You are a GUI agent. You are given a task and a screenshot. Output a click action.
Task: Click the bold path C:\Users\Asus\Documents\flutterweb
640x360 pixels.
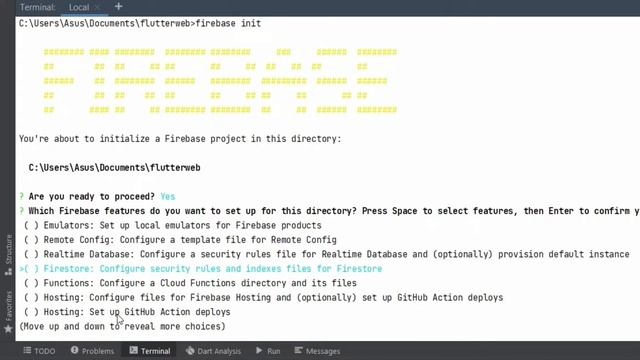[x=114, y=168]
